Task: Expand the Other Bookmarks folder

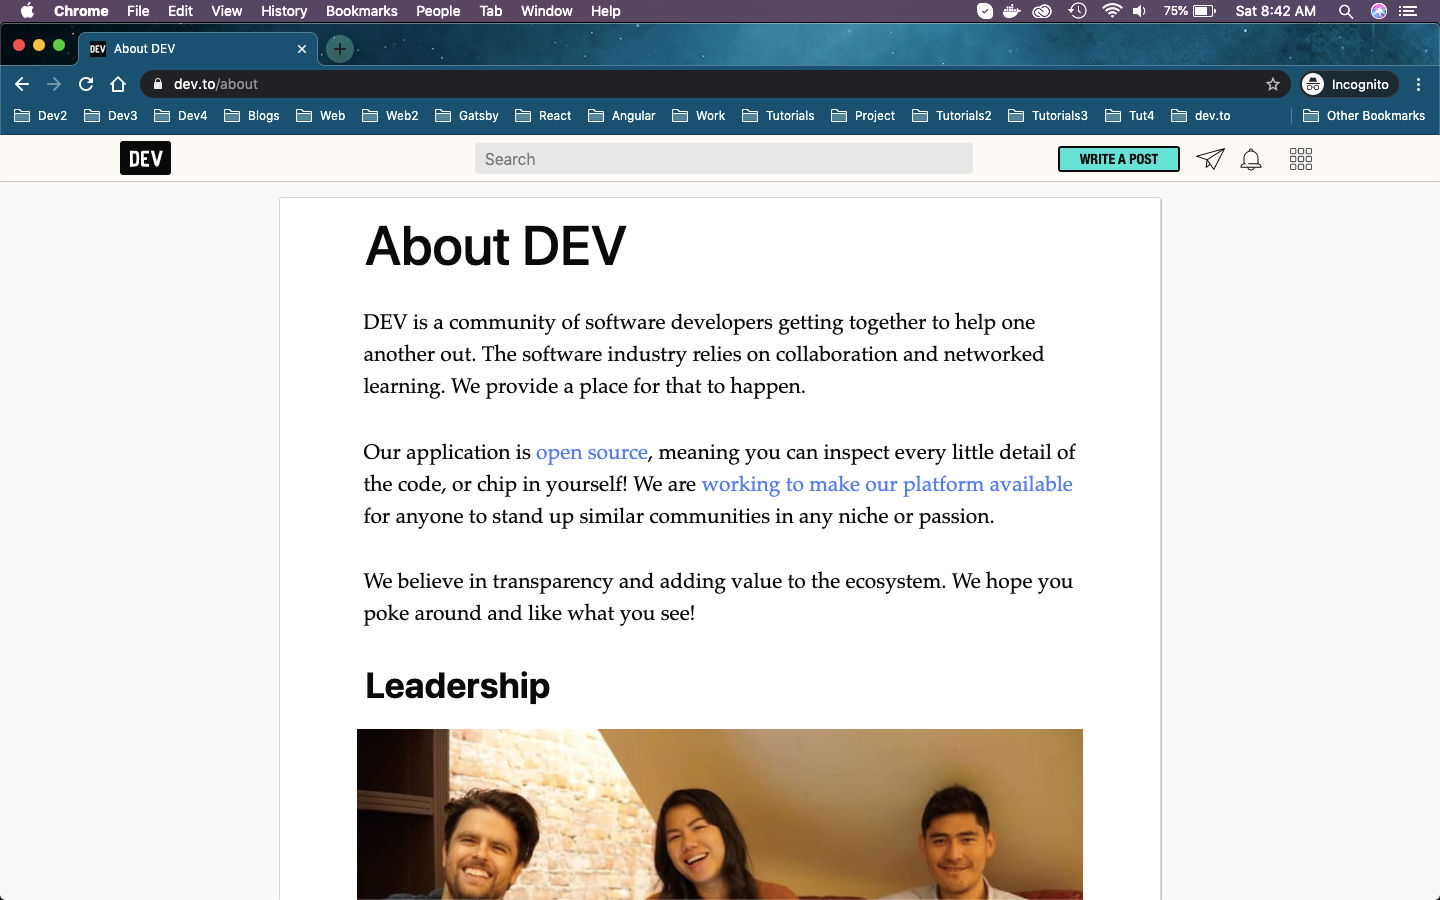Action: click(x=1364, y=116)
